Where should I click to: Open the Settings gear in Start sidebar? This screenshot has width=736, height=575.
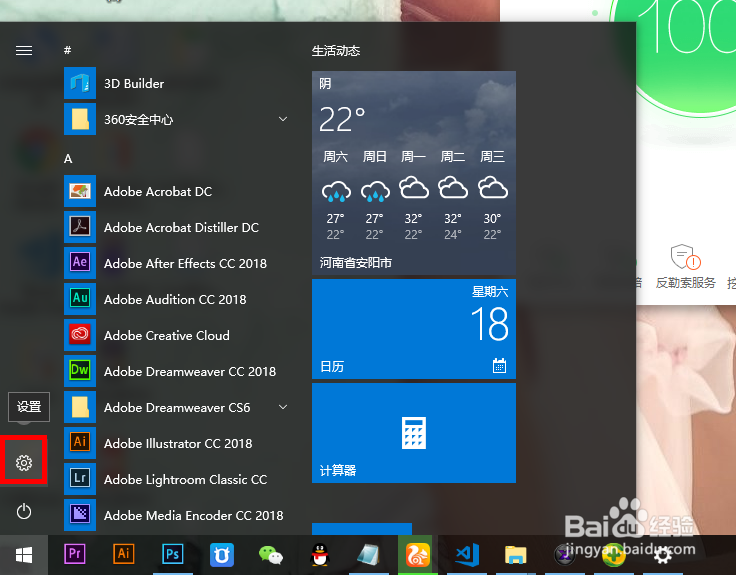pyautogui.click(x=24, y=463)
